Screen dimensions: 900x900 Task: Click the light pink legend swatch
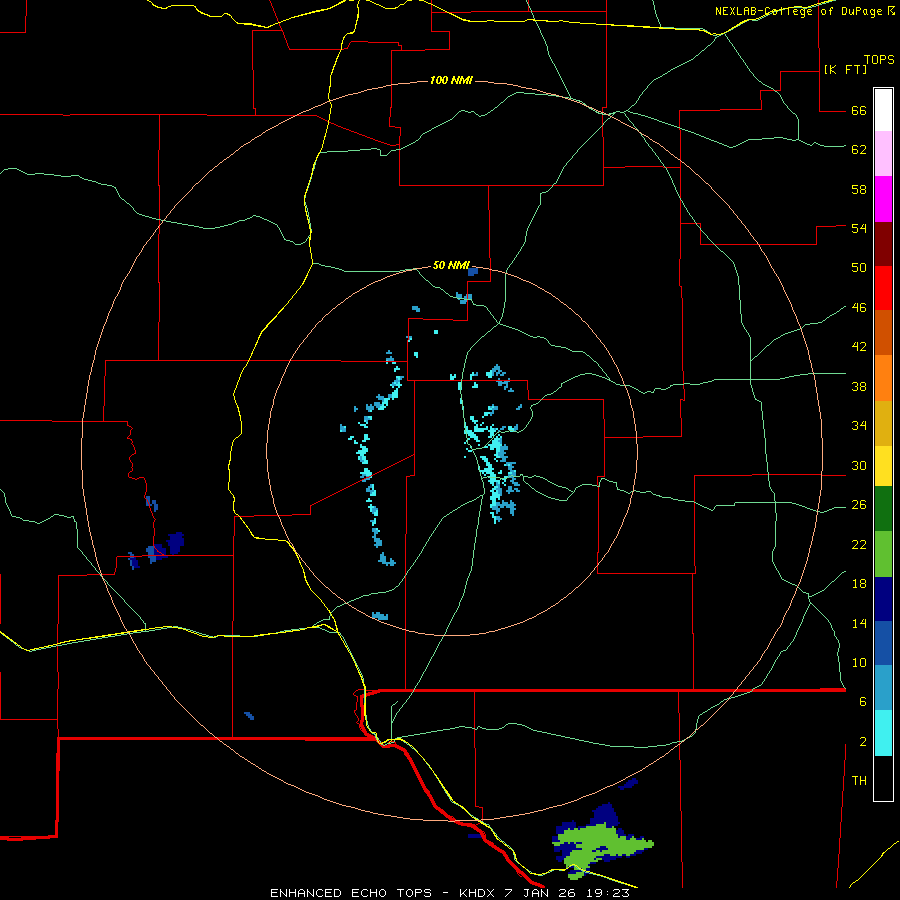coord(883,153)
